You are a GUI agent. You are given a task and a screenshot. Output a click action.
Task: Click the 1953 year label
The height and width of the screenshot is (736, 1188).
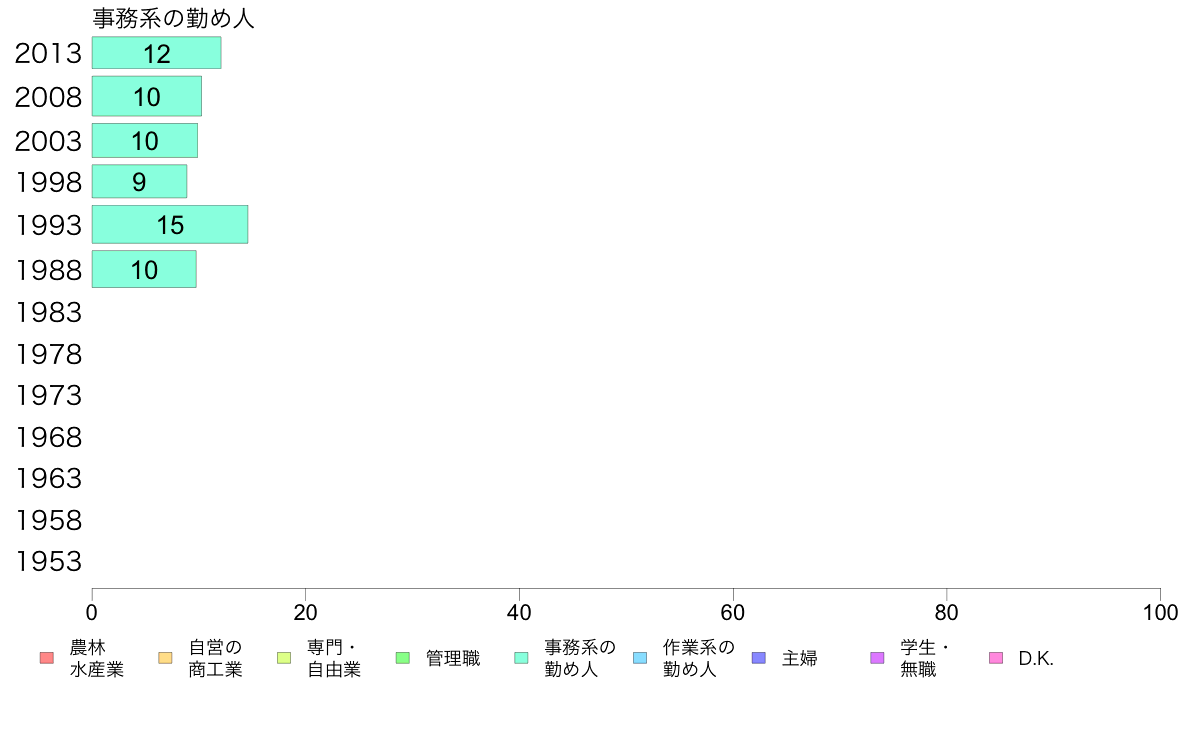(48, 562)
